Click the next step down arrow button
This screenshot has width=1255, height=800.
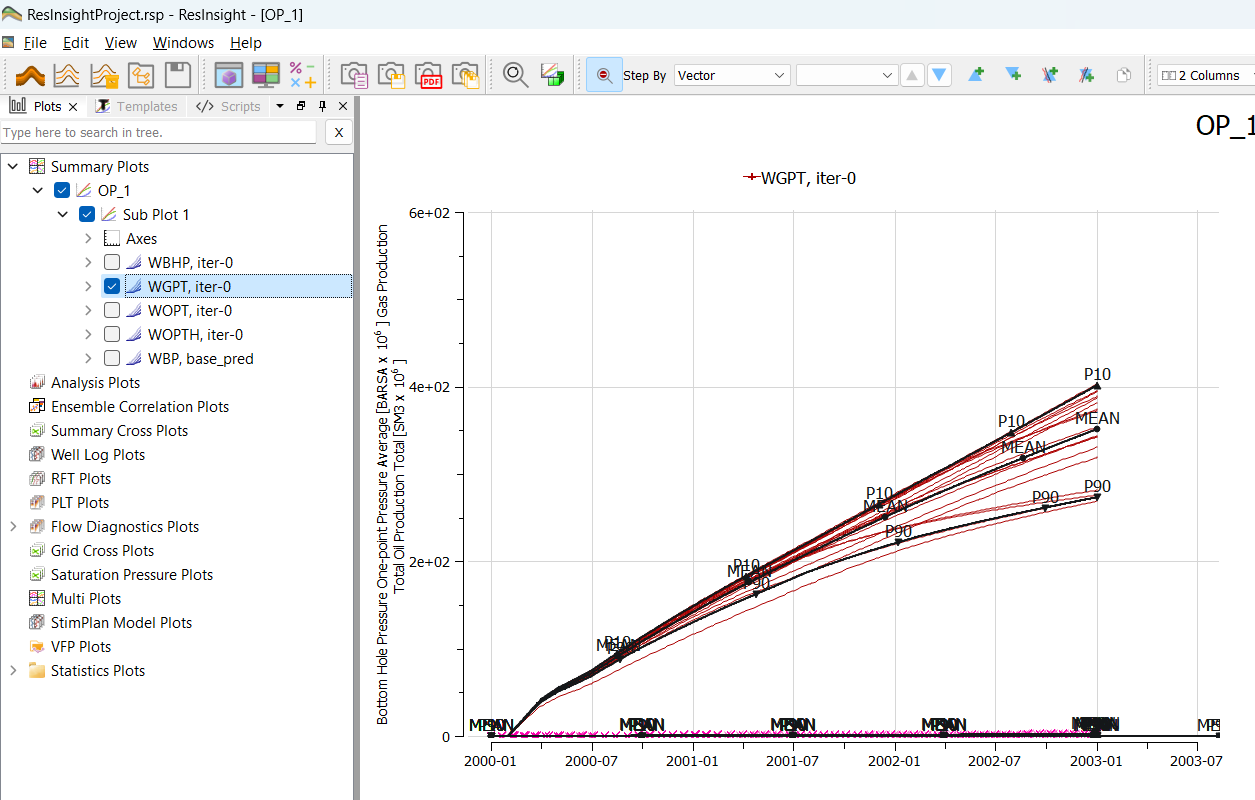[x=938, y=75]
